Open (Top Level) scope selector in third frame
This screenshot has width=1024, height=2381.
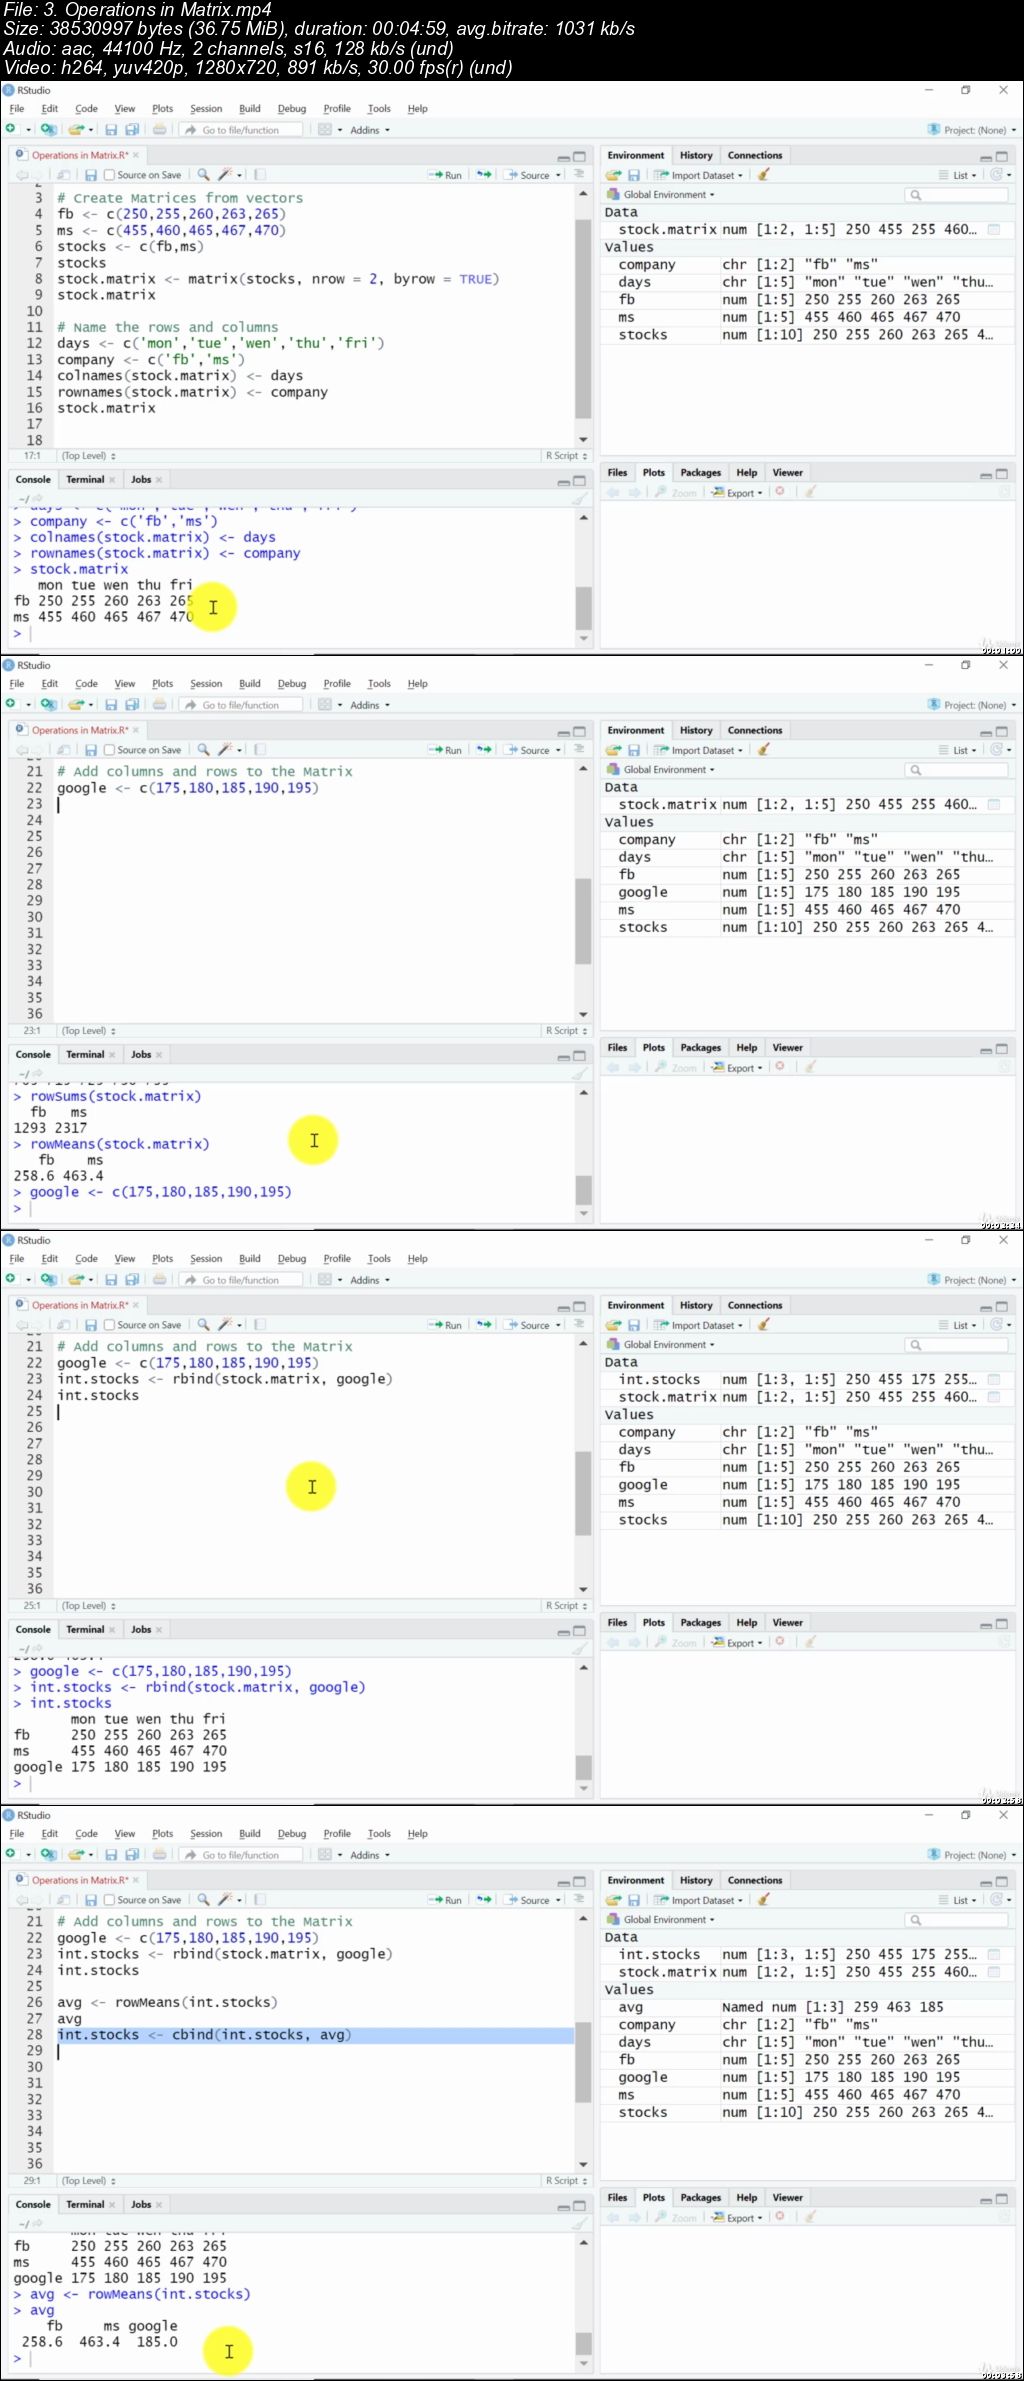[89, 1606]
